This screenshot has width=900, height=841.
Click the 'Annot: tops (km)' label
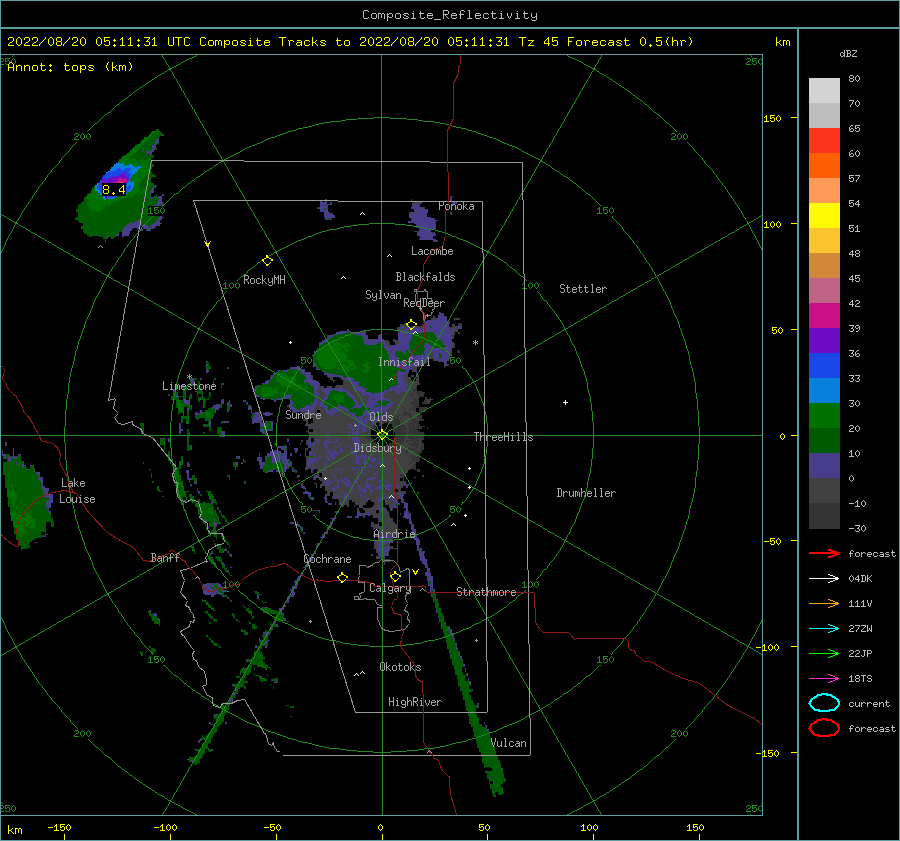(70, 67)
